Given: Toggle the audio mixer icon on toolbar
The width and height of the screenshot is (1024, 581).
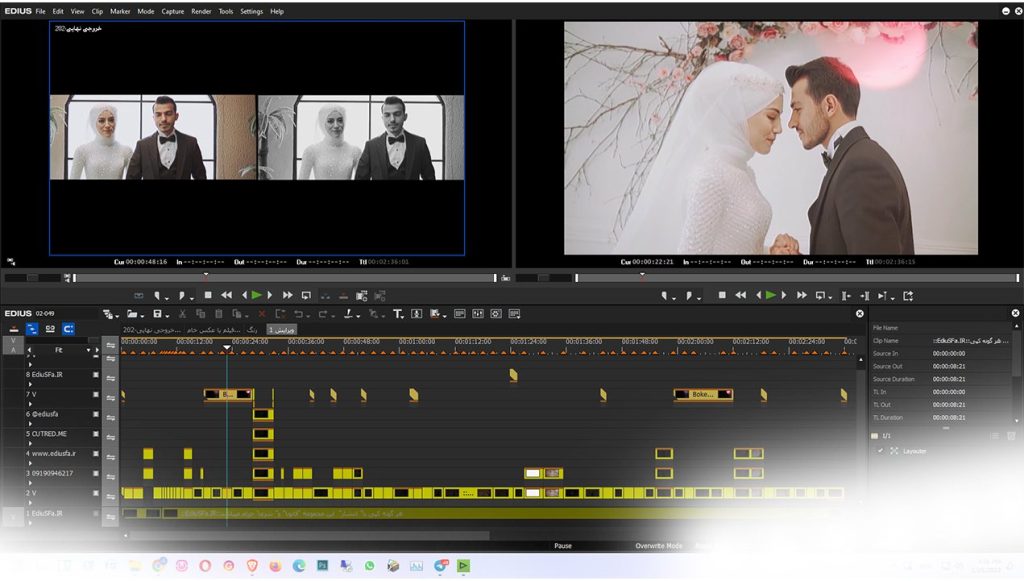Looking at the screenshot, I should pyautogui.click(x=478, y=314).
